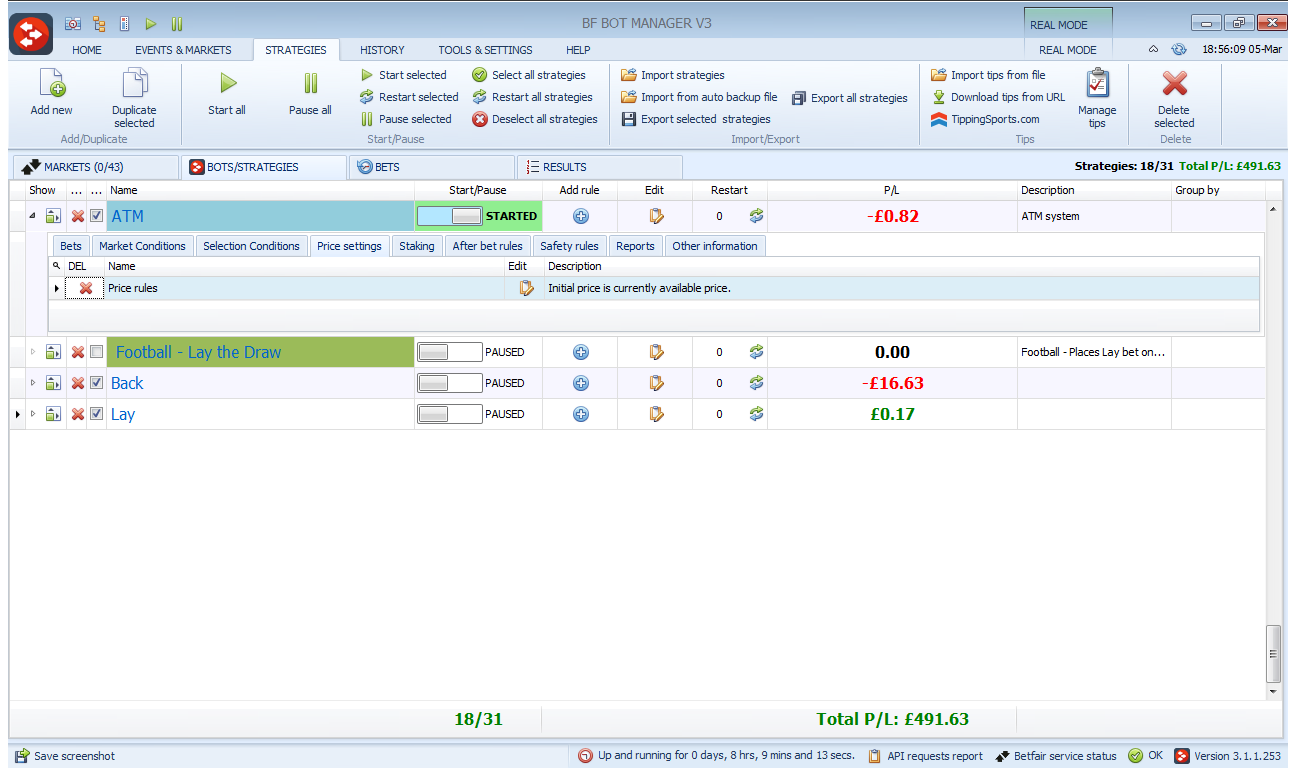This screenshot has height=776, width=1296.
Task: Switch to the RESULTS tab
Action: [600, 167]
